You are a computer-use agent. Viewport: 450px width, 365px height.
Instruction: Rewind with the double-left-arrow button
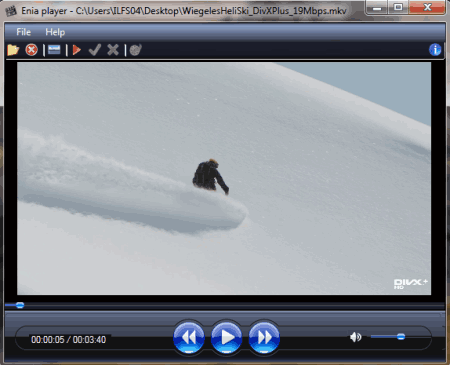pyautogui.click(x=189, y=337)
